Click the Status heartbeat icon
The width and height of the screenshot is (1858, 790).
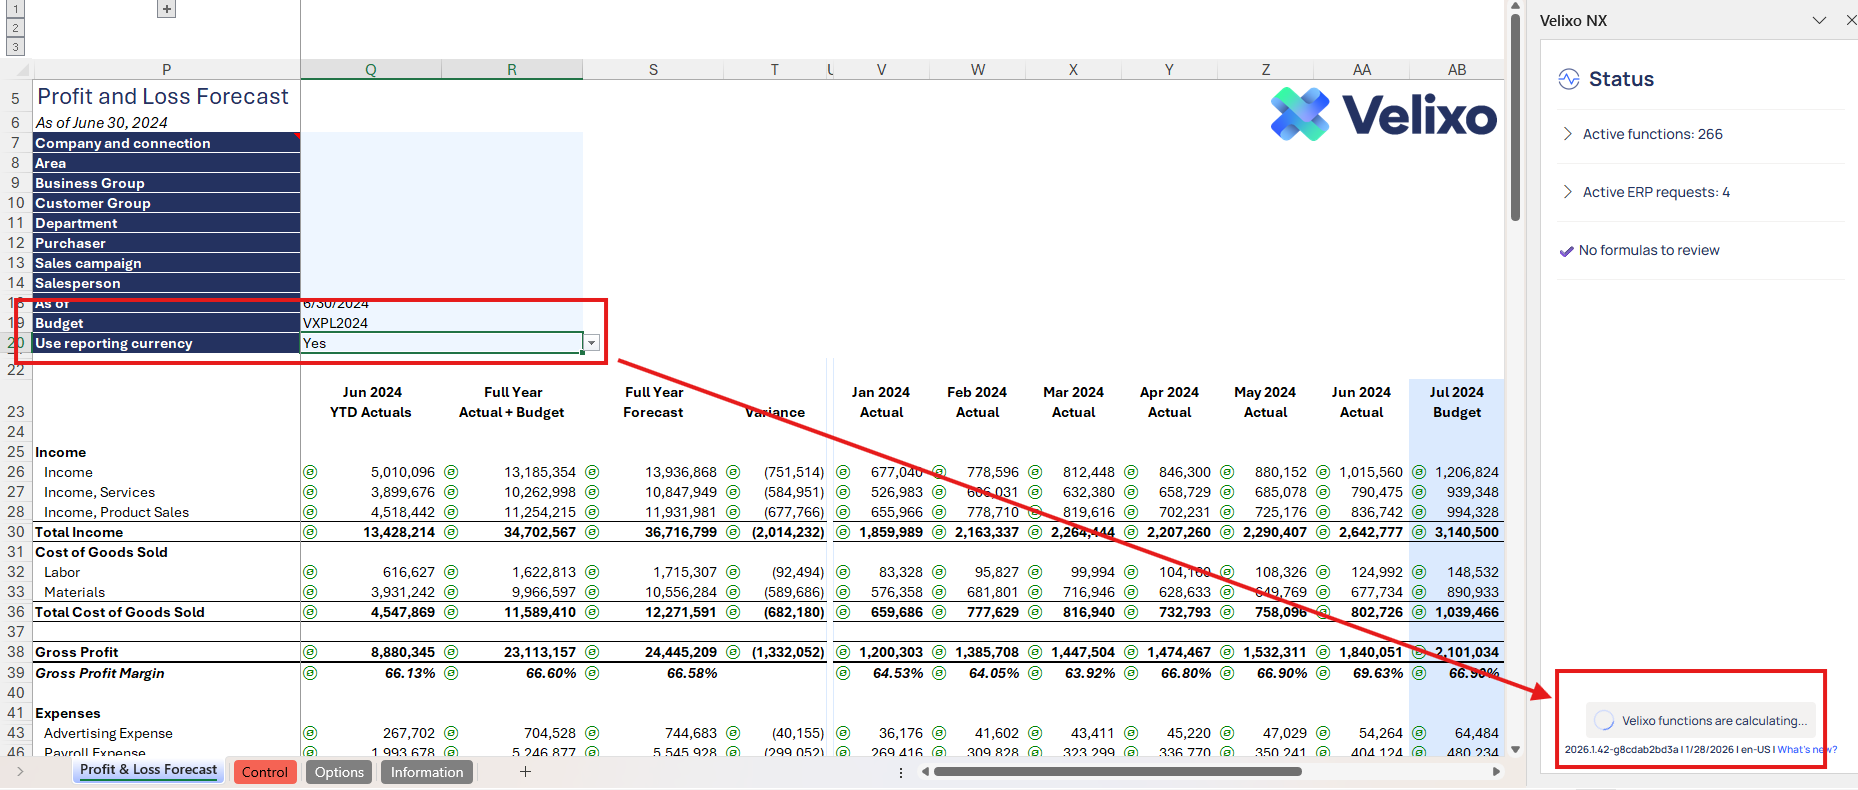pyautogui.click(x=1568, y=79)
